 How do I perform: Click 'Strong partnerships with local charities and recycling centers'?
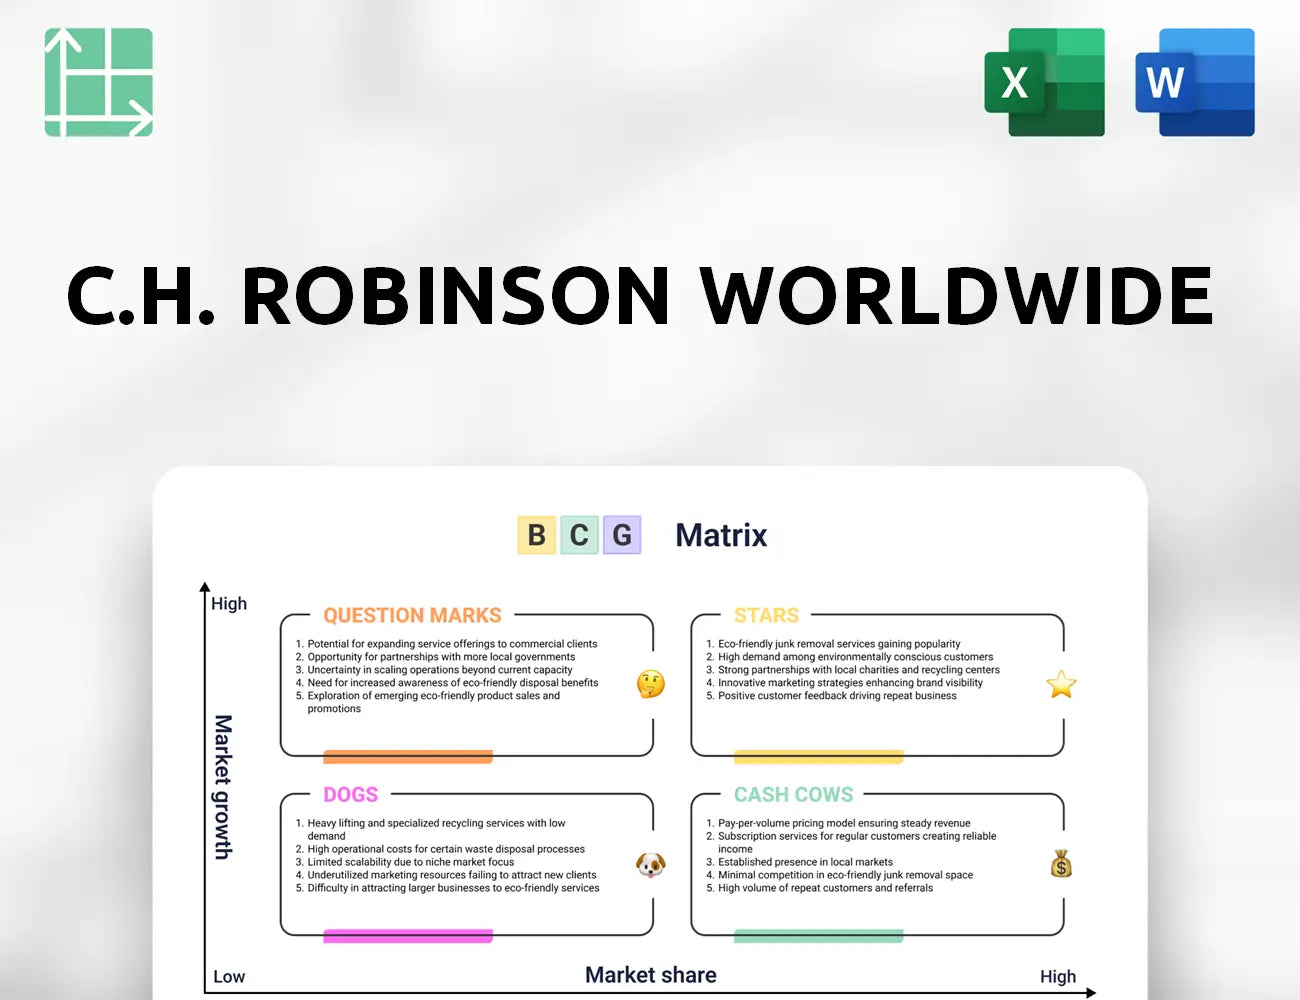[x=859, y=670]
